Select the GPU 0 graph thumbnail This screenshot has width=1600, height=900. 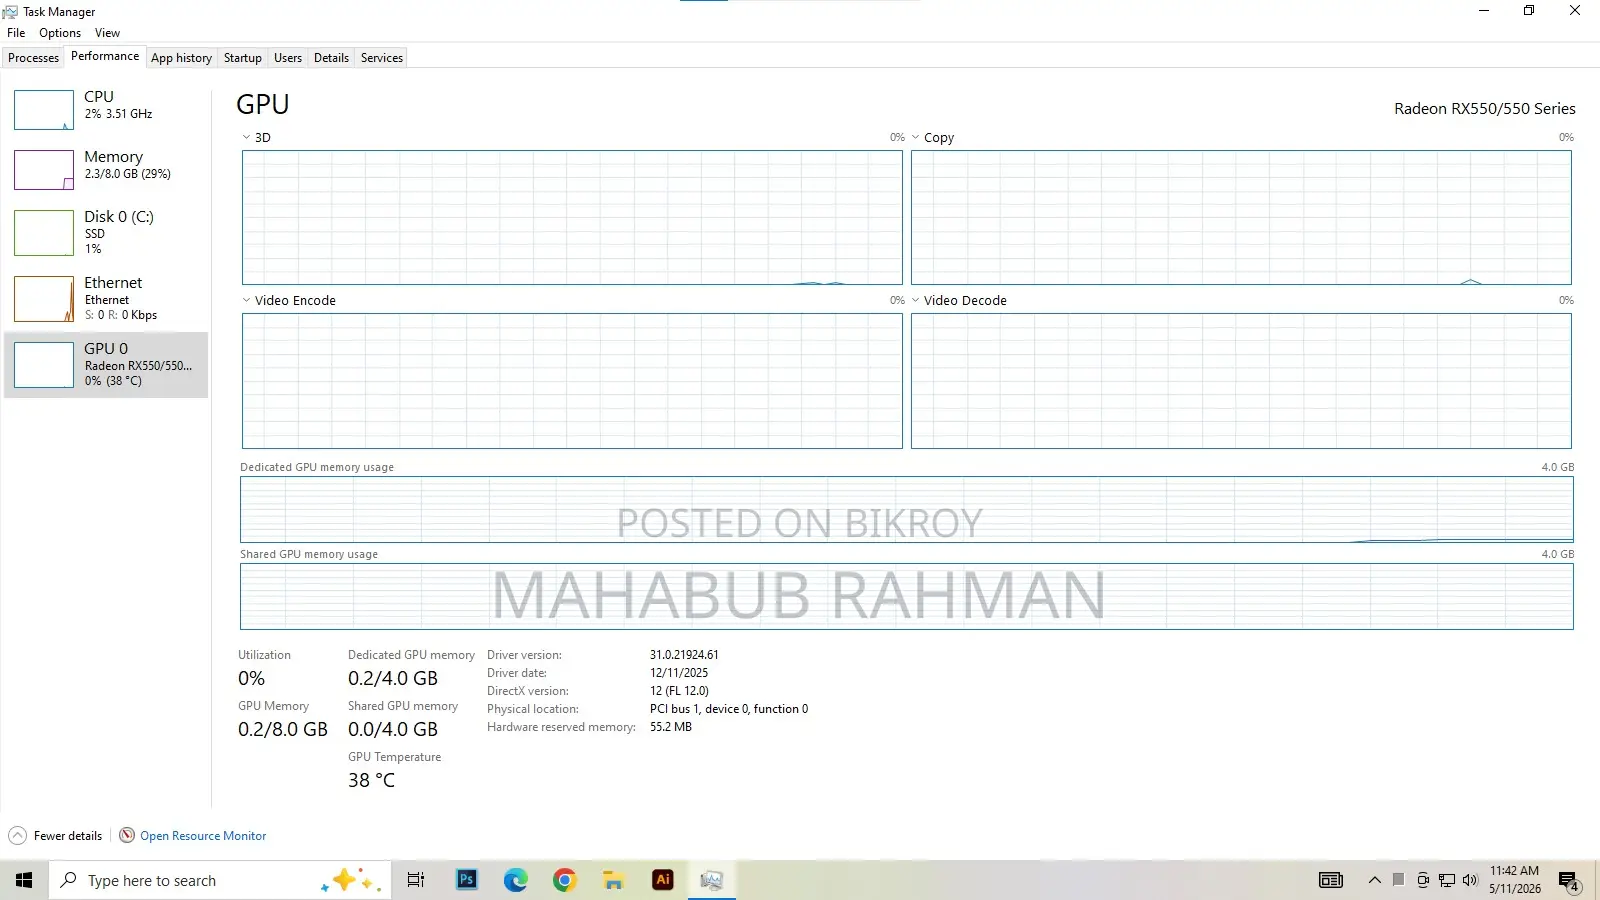(x=44, y=365)
